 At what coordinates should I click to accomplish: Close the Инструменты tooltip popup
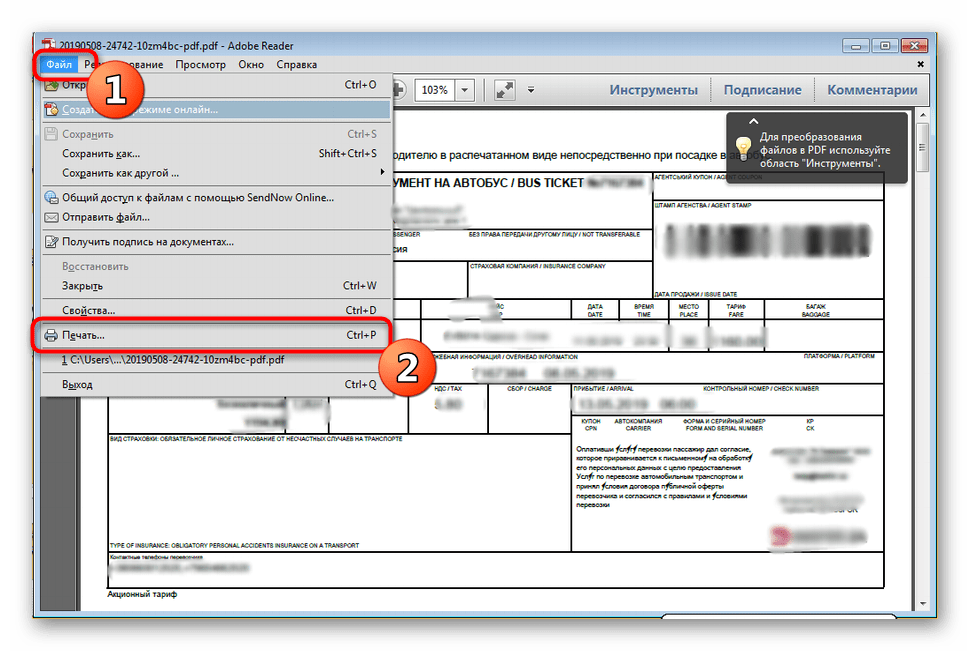pos(754,119)
